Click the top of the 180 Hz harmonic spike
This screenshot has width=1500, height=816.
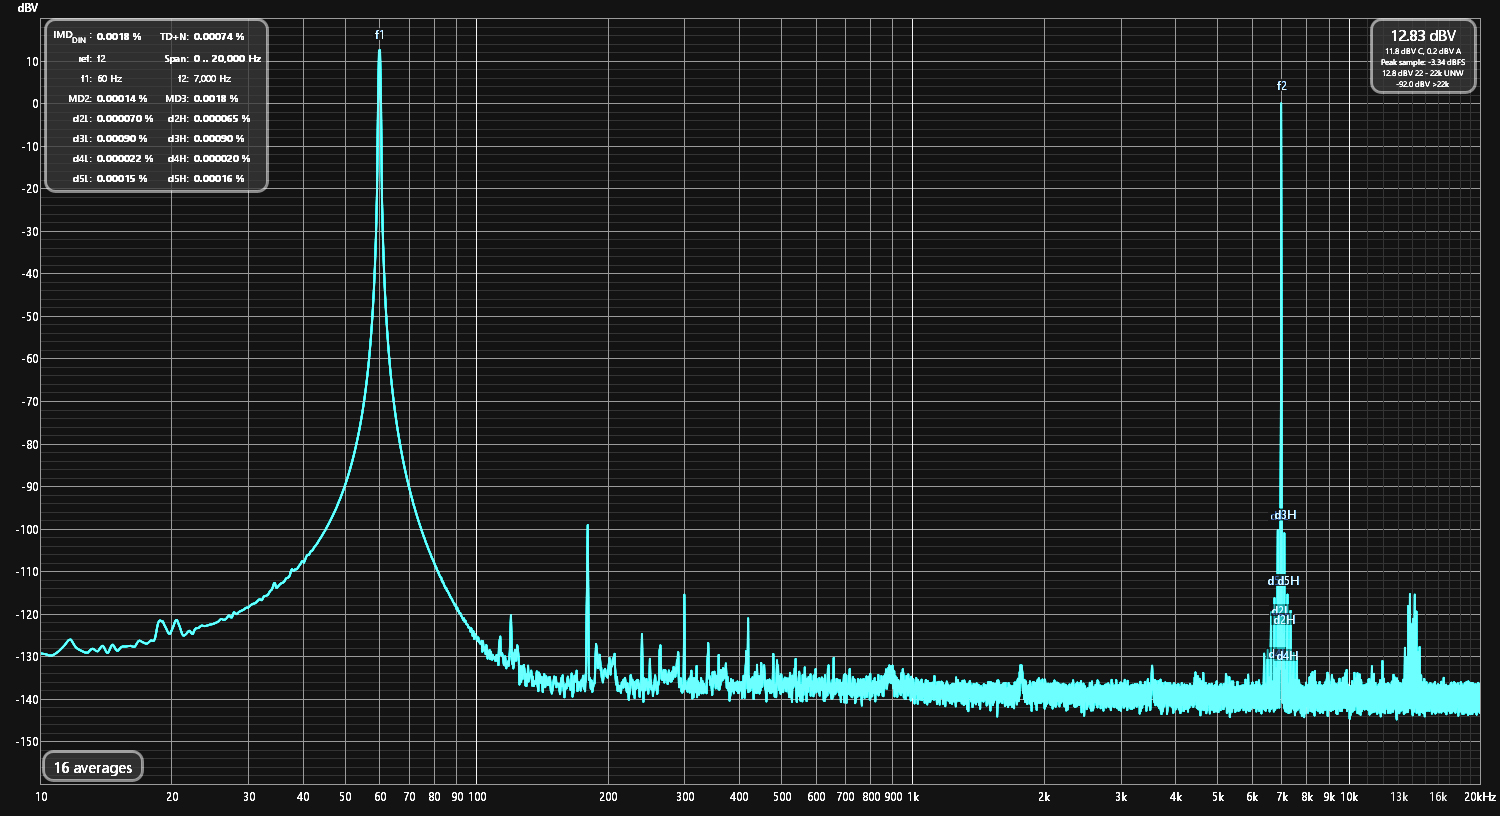(x=587, y=526)
